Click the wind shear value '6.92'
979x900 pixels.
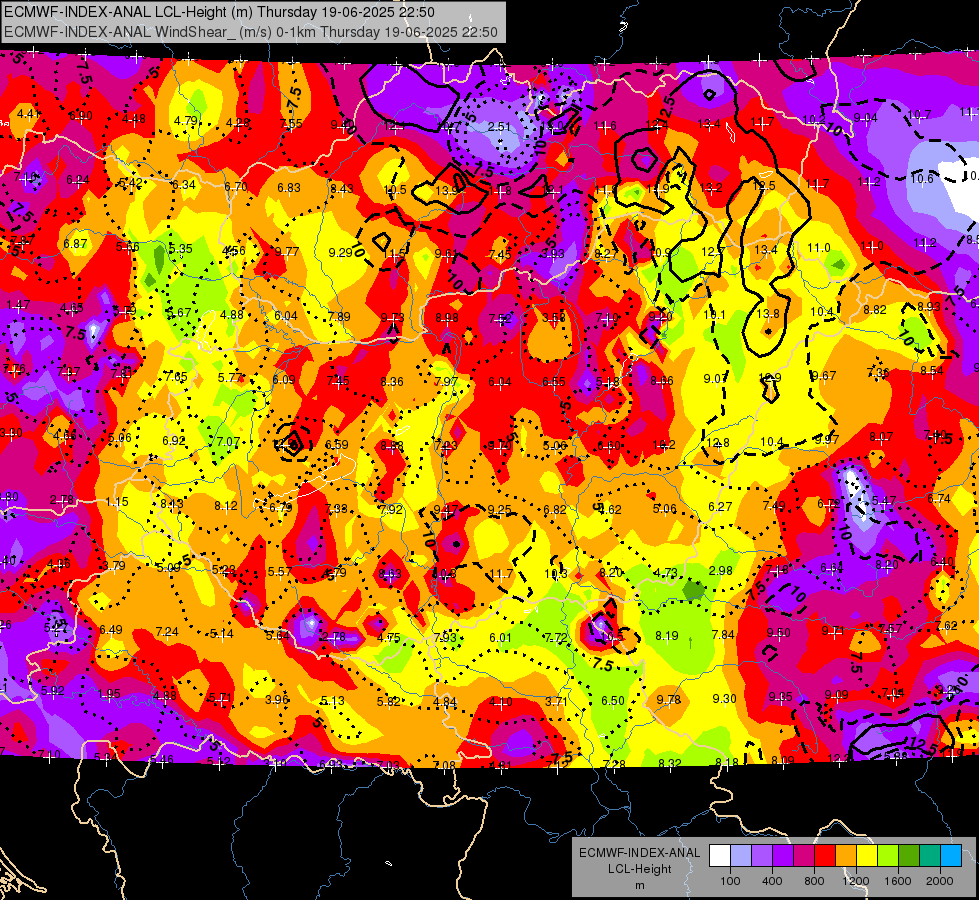pos(174,440)
